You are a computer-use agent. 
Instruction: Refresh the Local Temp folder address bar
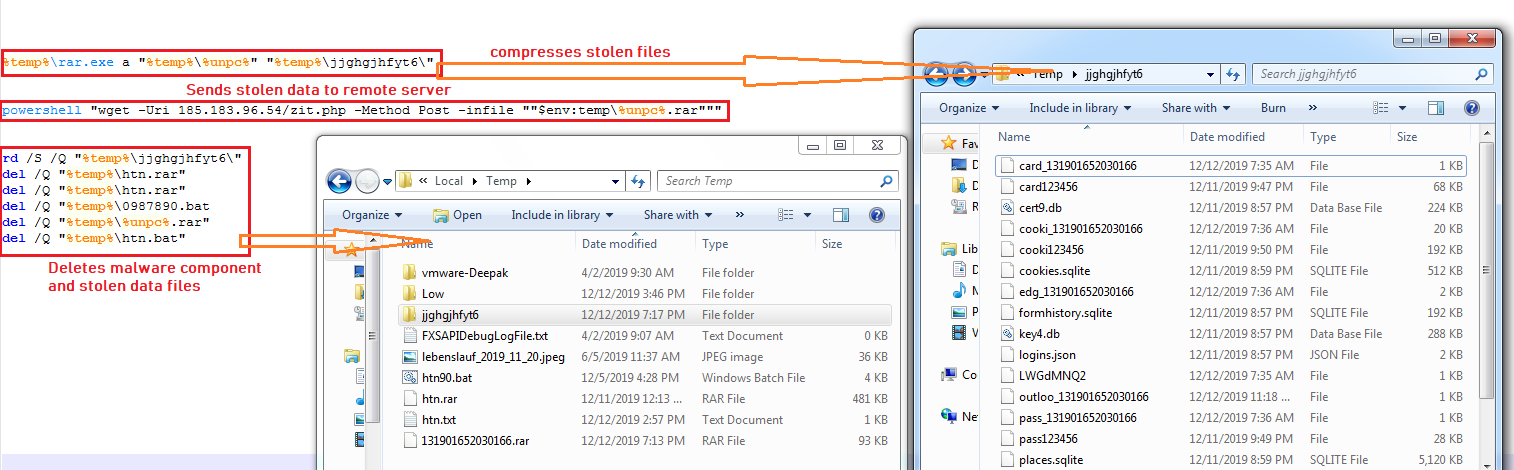pos(638,181)
